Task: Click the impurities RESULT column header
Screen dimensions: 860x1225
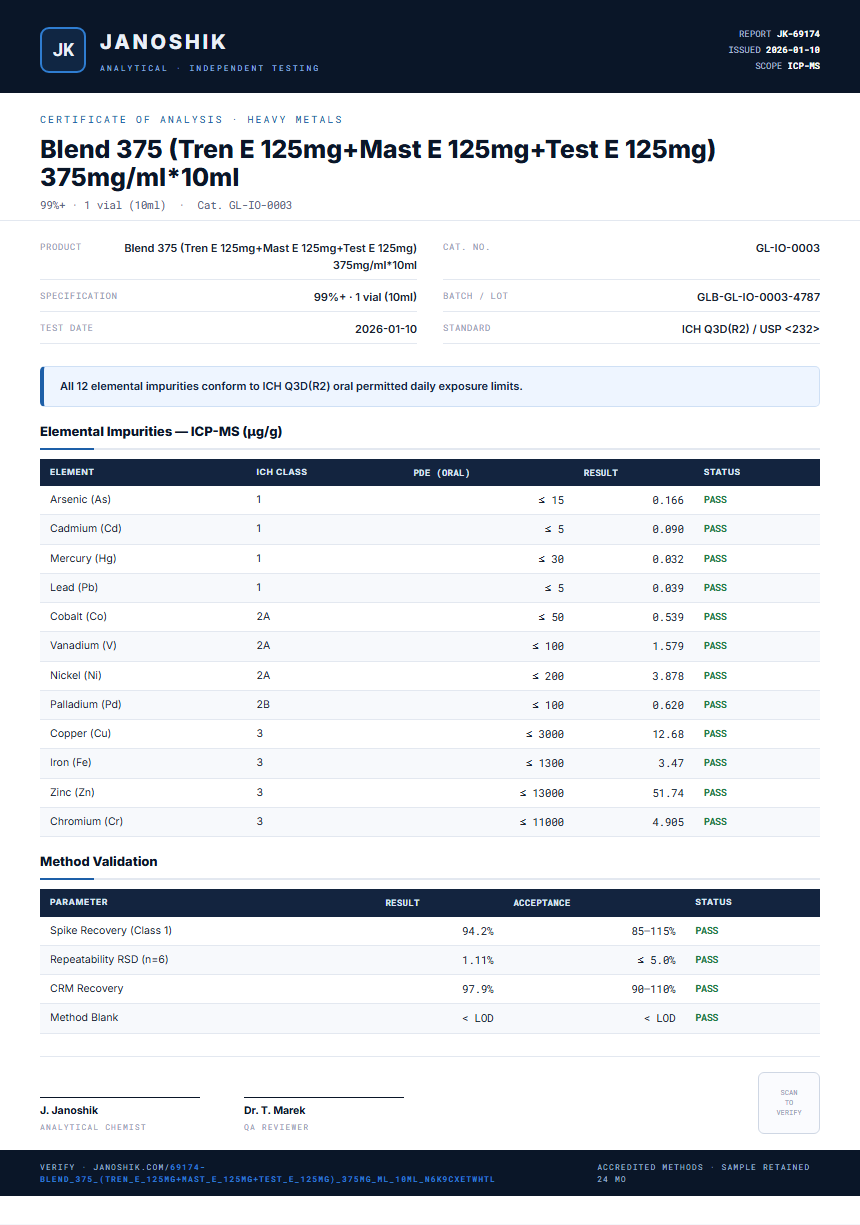Action: coord(601,472)
